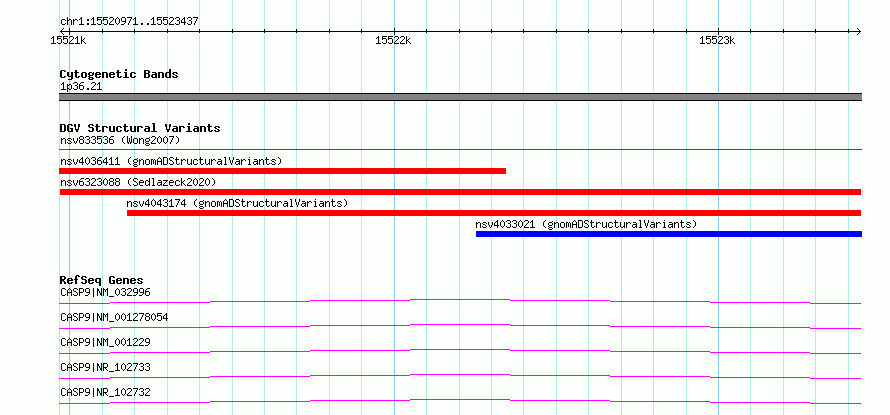Screen dimensions: 890x415
Task: Select the blue nsv4033021 variant bar
Action: [x=669, y=234]
